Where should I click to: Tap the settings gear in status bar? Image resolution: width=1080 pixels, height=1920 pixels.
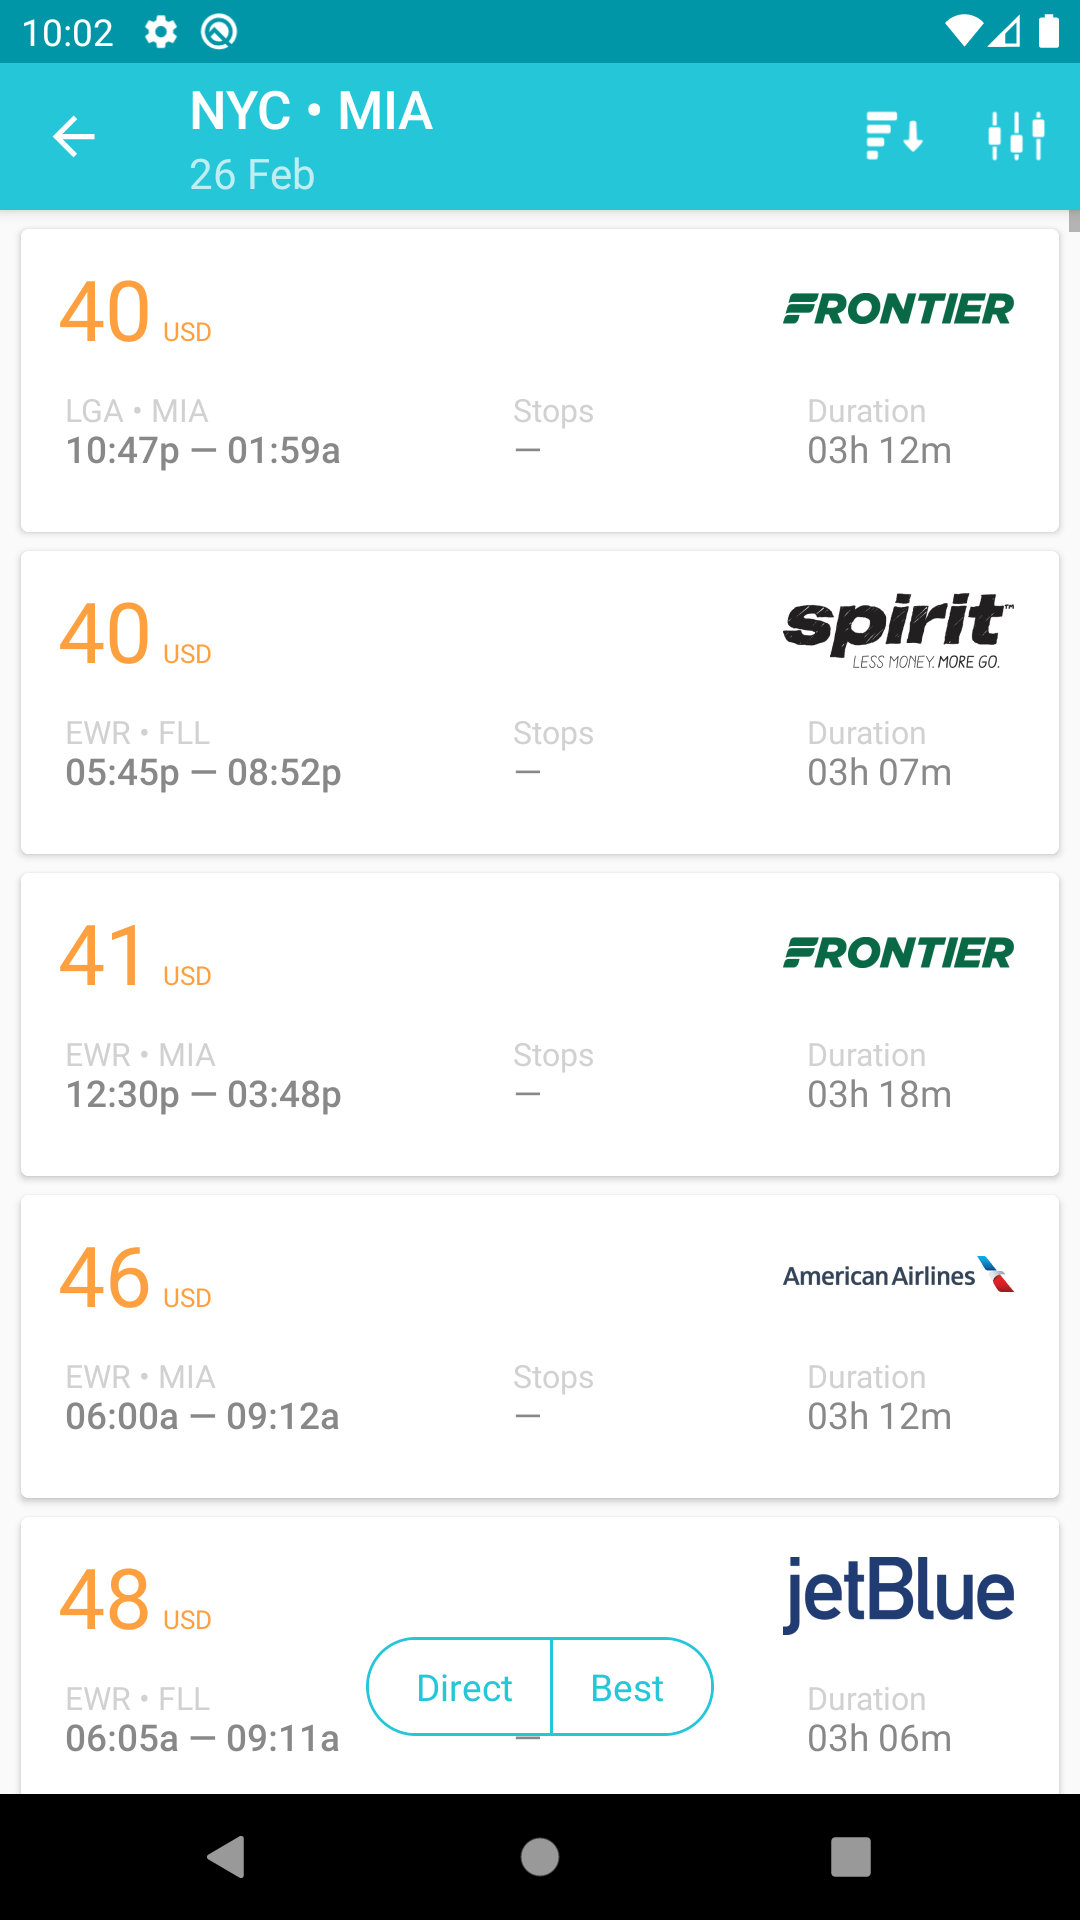(161, 32)
